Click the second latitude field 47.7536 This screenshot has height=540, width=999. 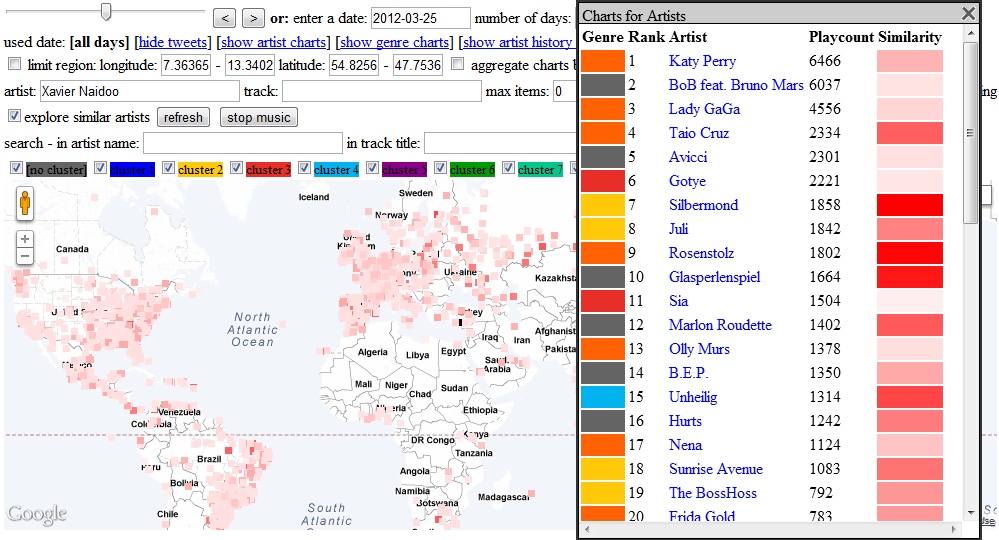click(418, 65)
